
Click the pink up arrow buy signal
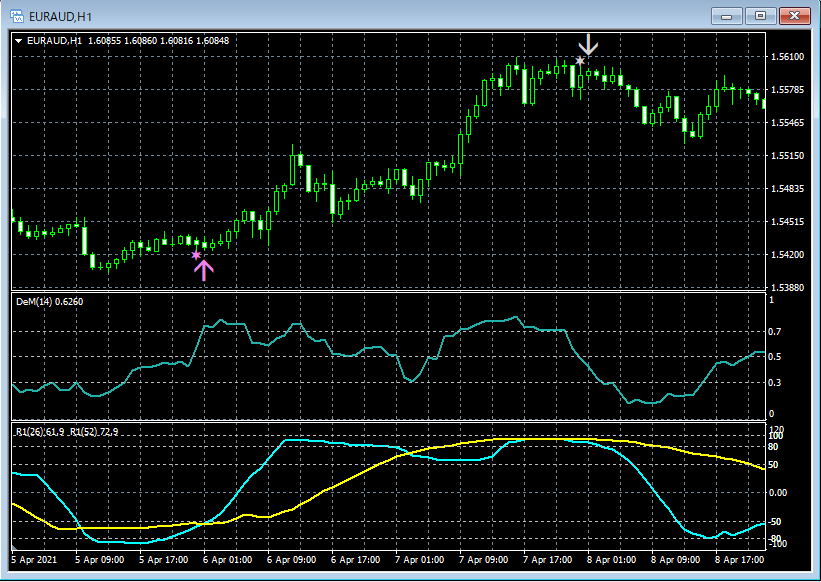click(203, 269)
